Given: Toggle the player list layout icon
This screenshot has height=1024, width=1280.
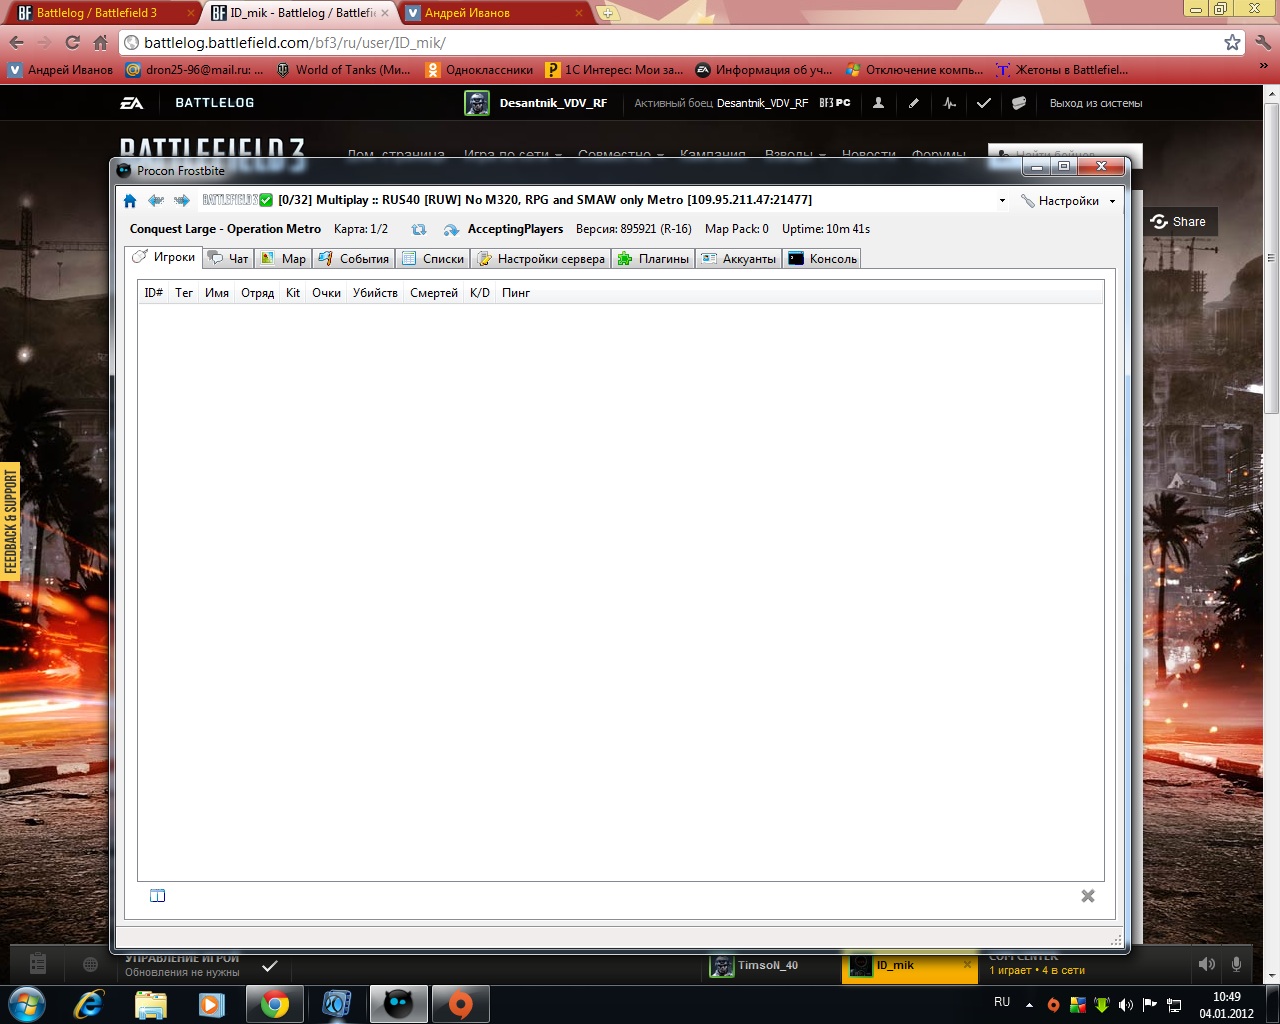Looking at the screenshot, I should (x=157, y=896).
